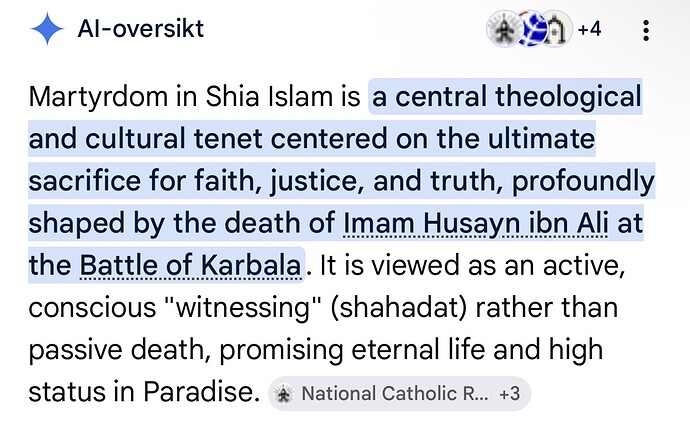Click the favicon inside the source chip
Image resolution: width=690 pixels, height=436 pixels.
coord(284,393)
